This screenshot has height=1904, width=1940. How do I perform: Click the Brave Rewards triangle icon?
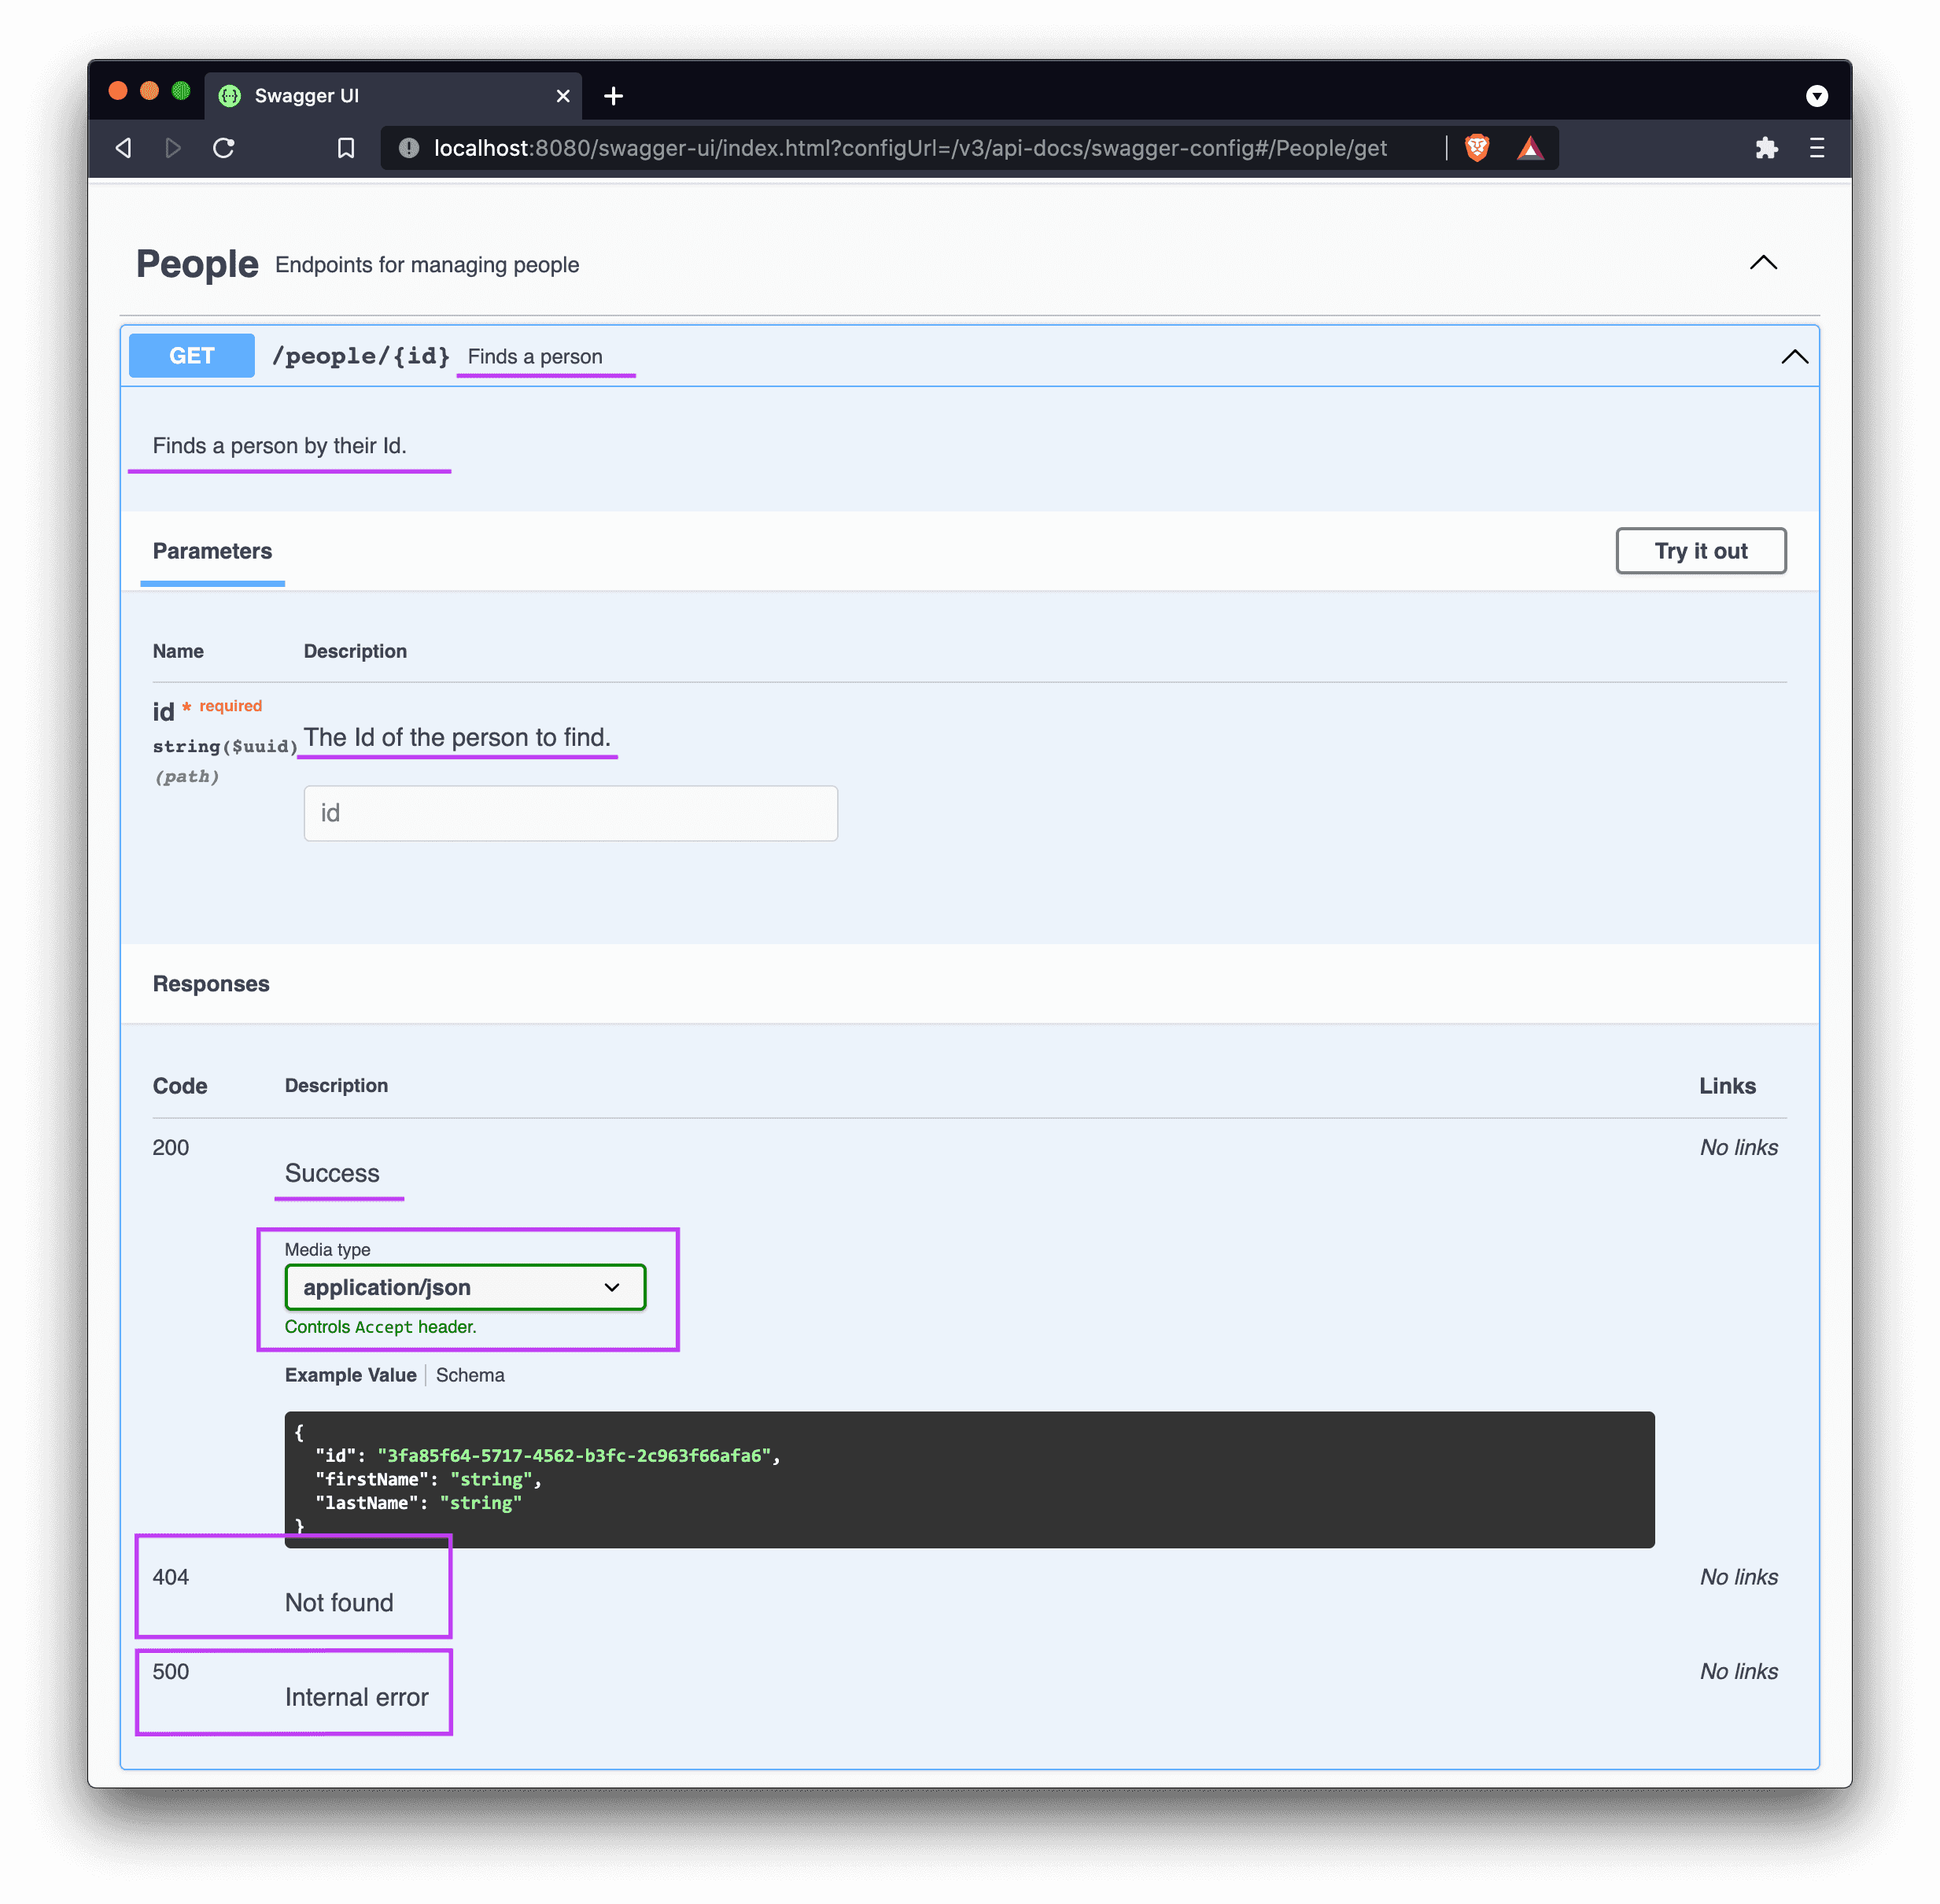click(1530, 149)
